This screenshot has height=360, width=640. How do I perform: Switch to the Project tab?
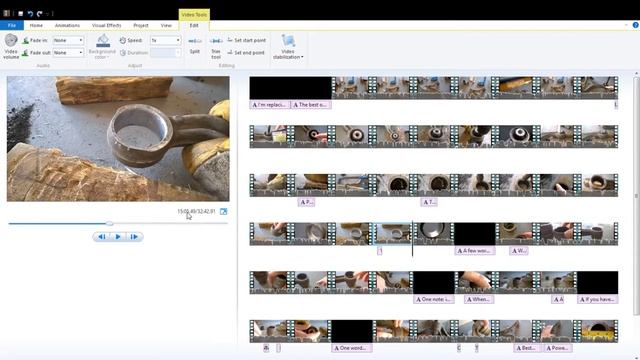point(141,25)
